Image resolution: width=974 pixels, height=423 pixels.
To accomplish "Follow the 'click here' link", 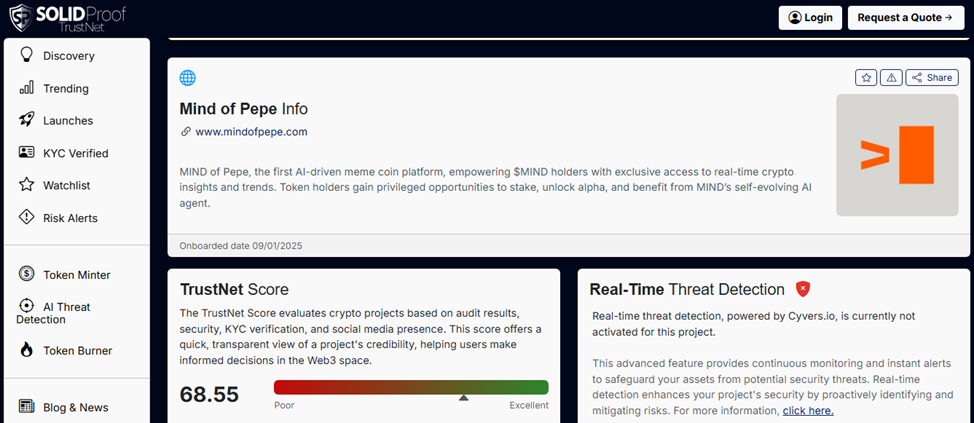I will pyautogui.click(x=808, y=411).
